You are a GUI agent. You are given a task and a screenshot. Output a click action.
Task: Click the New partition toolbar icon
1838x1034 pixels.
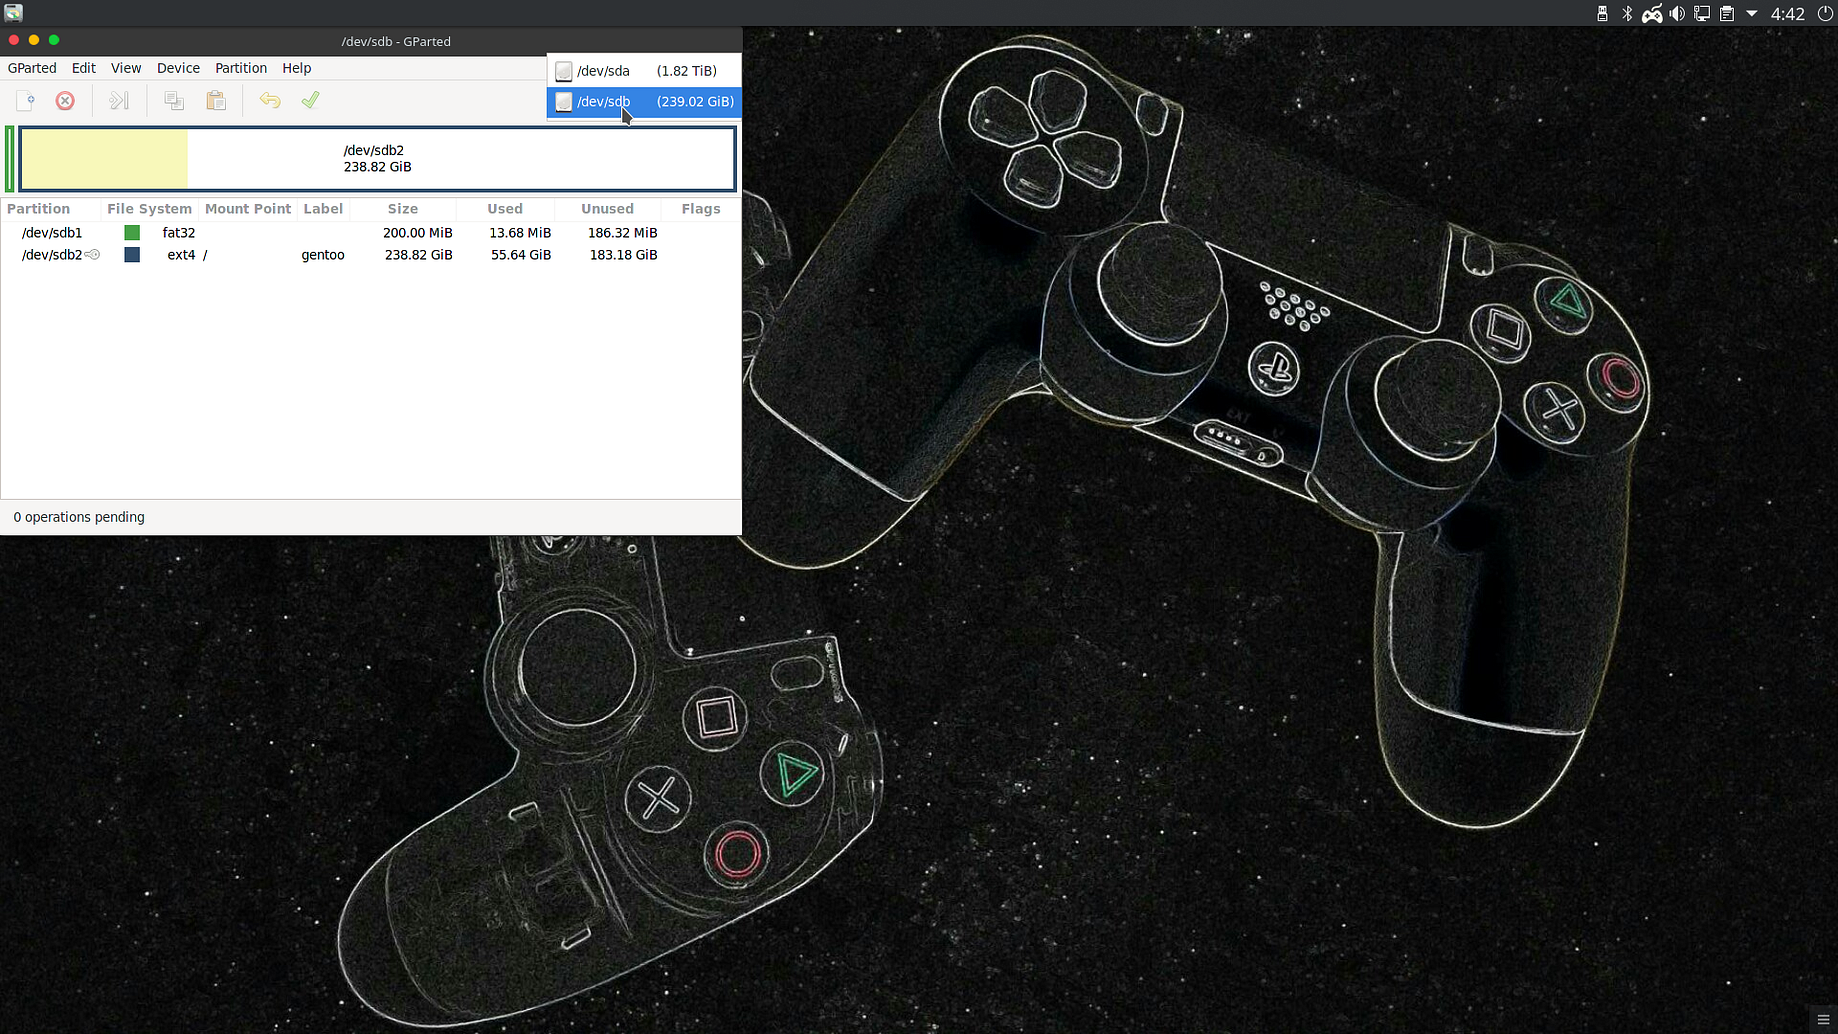[26, 100]
